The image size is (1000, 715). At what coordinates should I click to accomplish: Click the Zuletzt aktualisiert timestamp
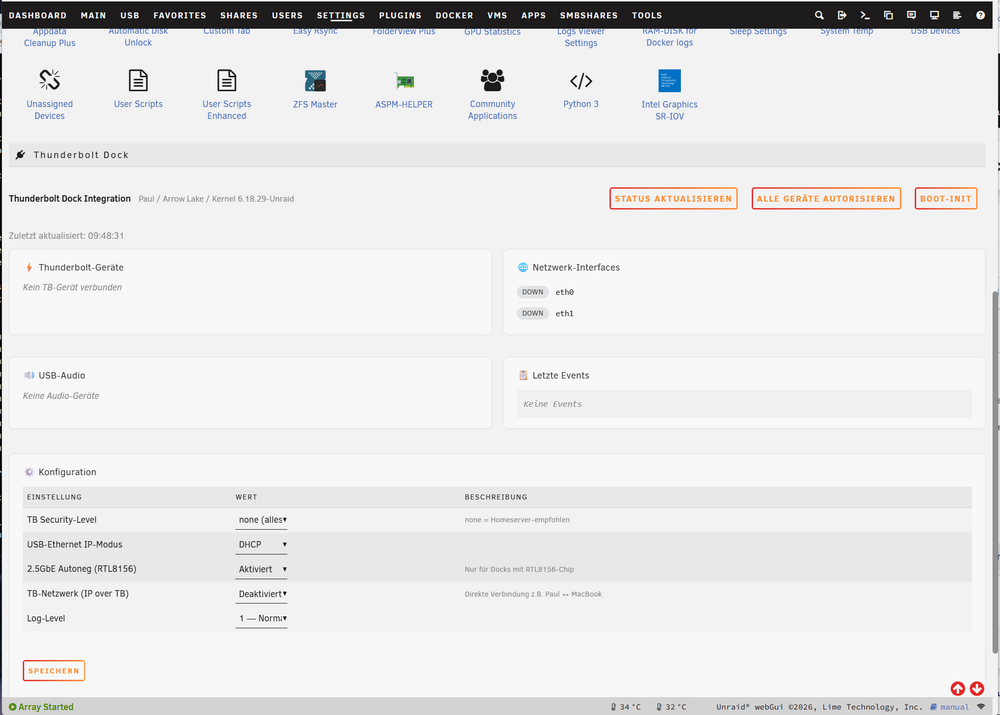click(66, 235)
